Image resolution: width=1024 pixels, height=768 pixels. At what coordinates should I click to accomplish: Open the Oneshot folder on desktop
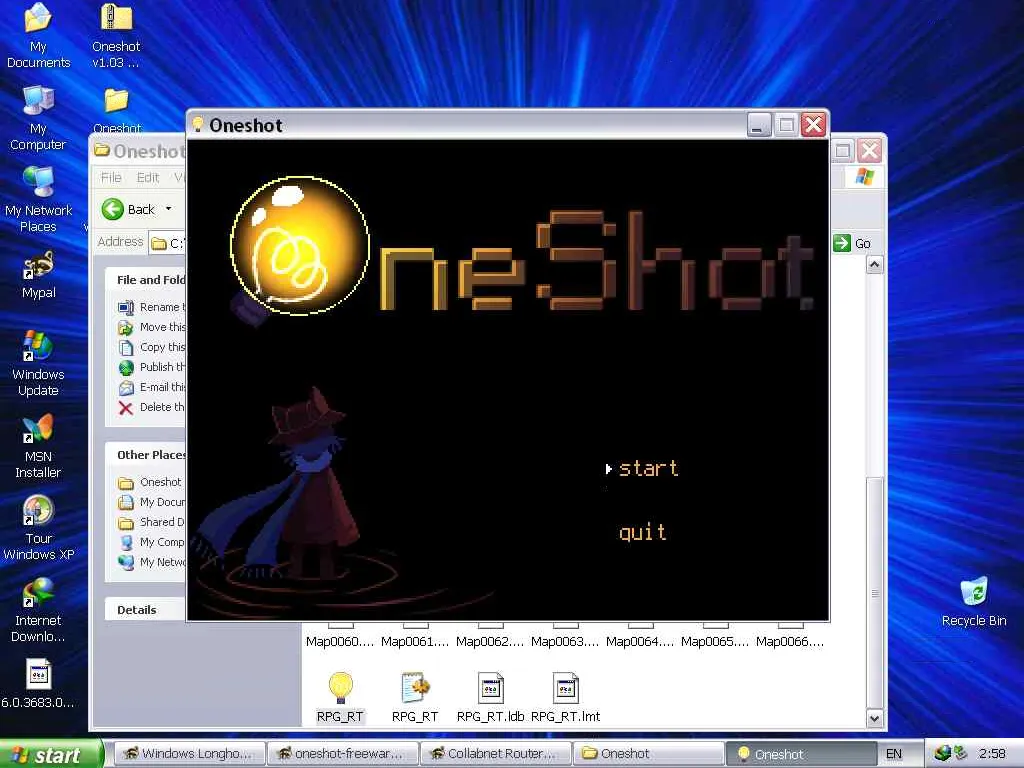coord(116,110)
